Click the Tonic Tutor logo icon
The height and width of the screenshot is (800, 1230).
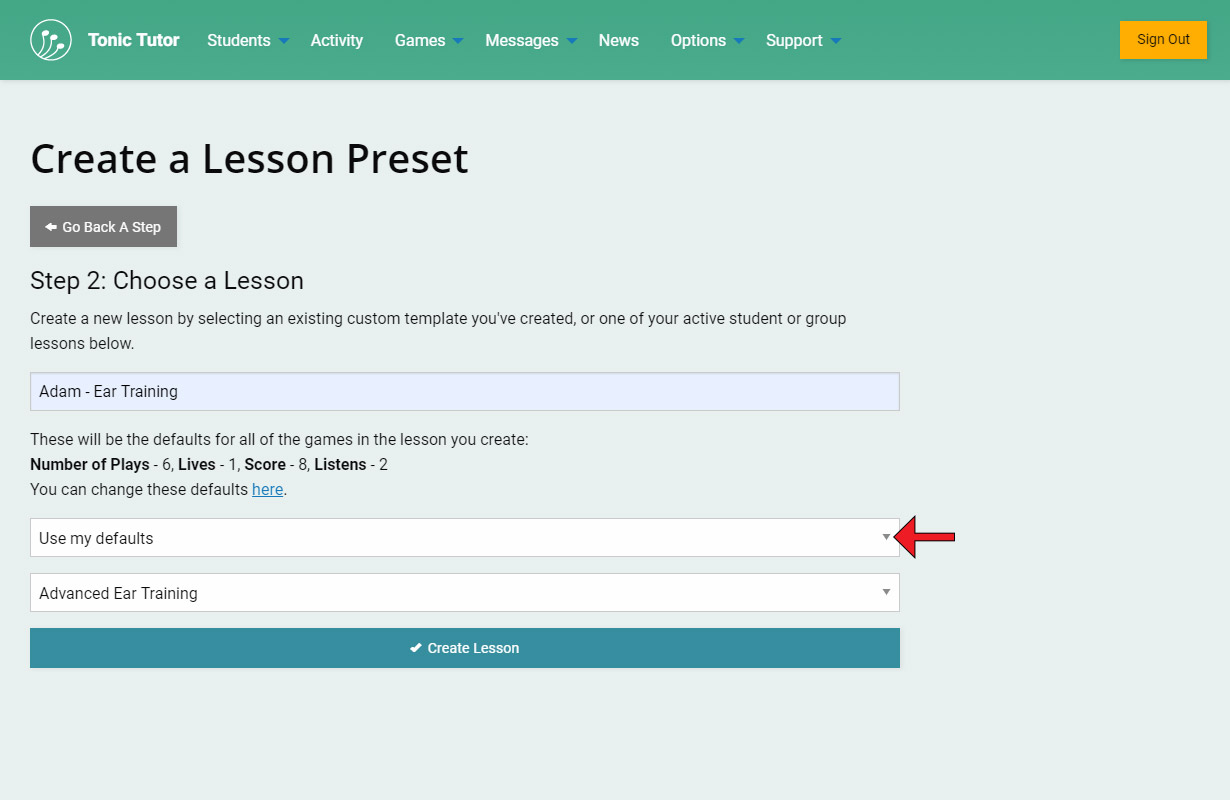coord(51,40)
